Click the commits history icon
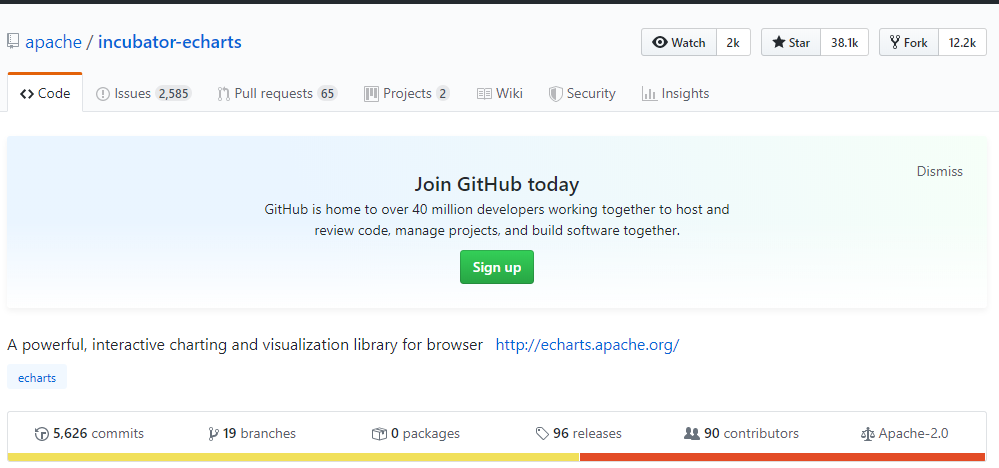999x468 pixels. pyautogui.click(x=41, y=434)
